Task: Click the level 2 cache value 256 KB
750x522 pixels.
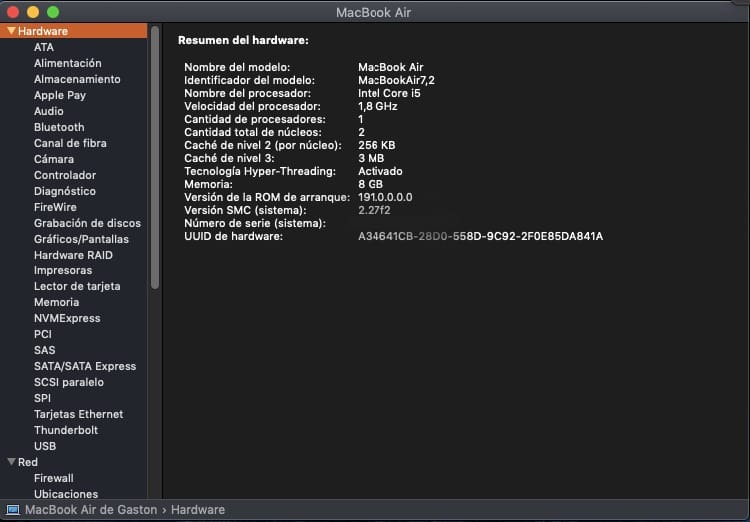Action: click(376, 145)
